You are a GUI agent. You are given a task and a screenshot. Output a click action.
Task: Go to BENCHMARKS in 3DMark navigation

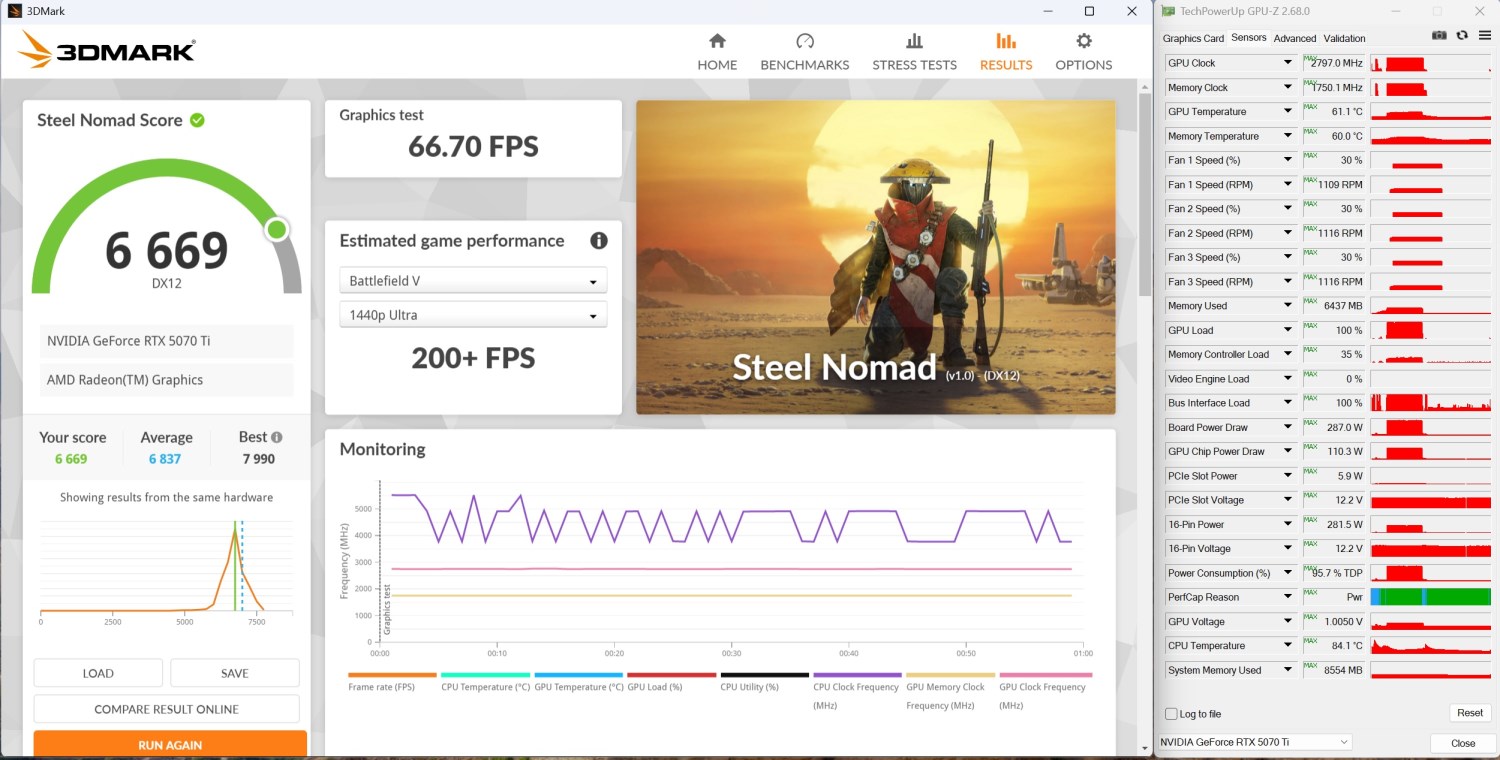click(805, 52)
